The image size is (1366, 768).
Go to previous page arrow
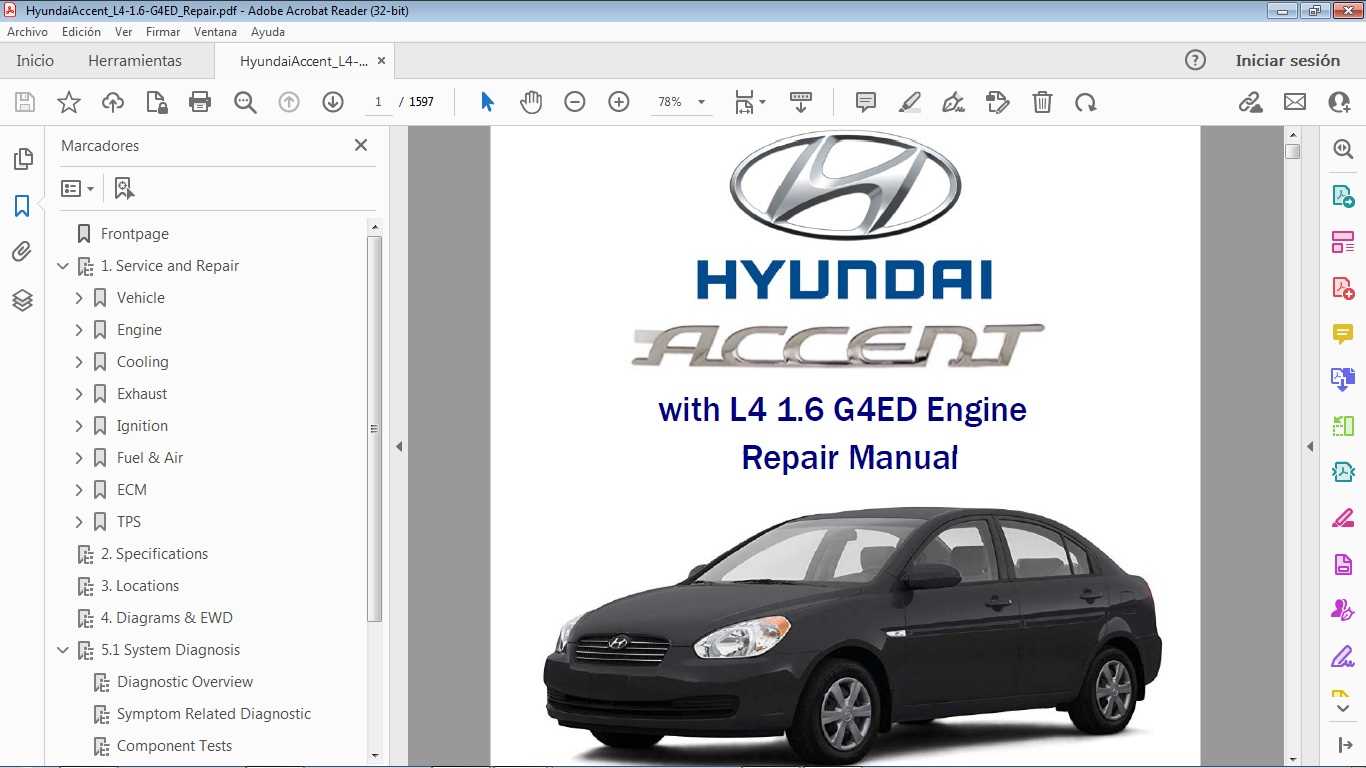pyautogui.click(x=289, y=102)
